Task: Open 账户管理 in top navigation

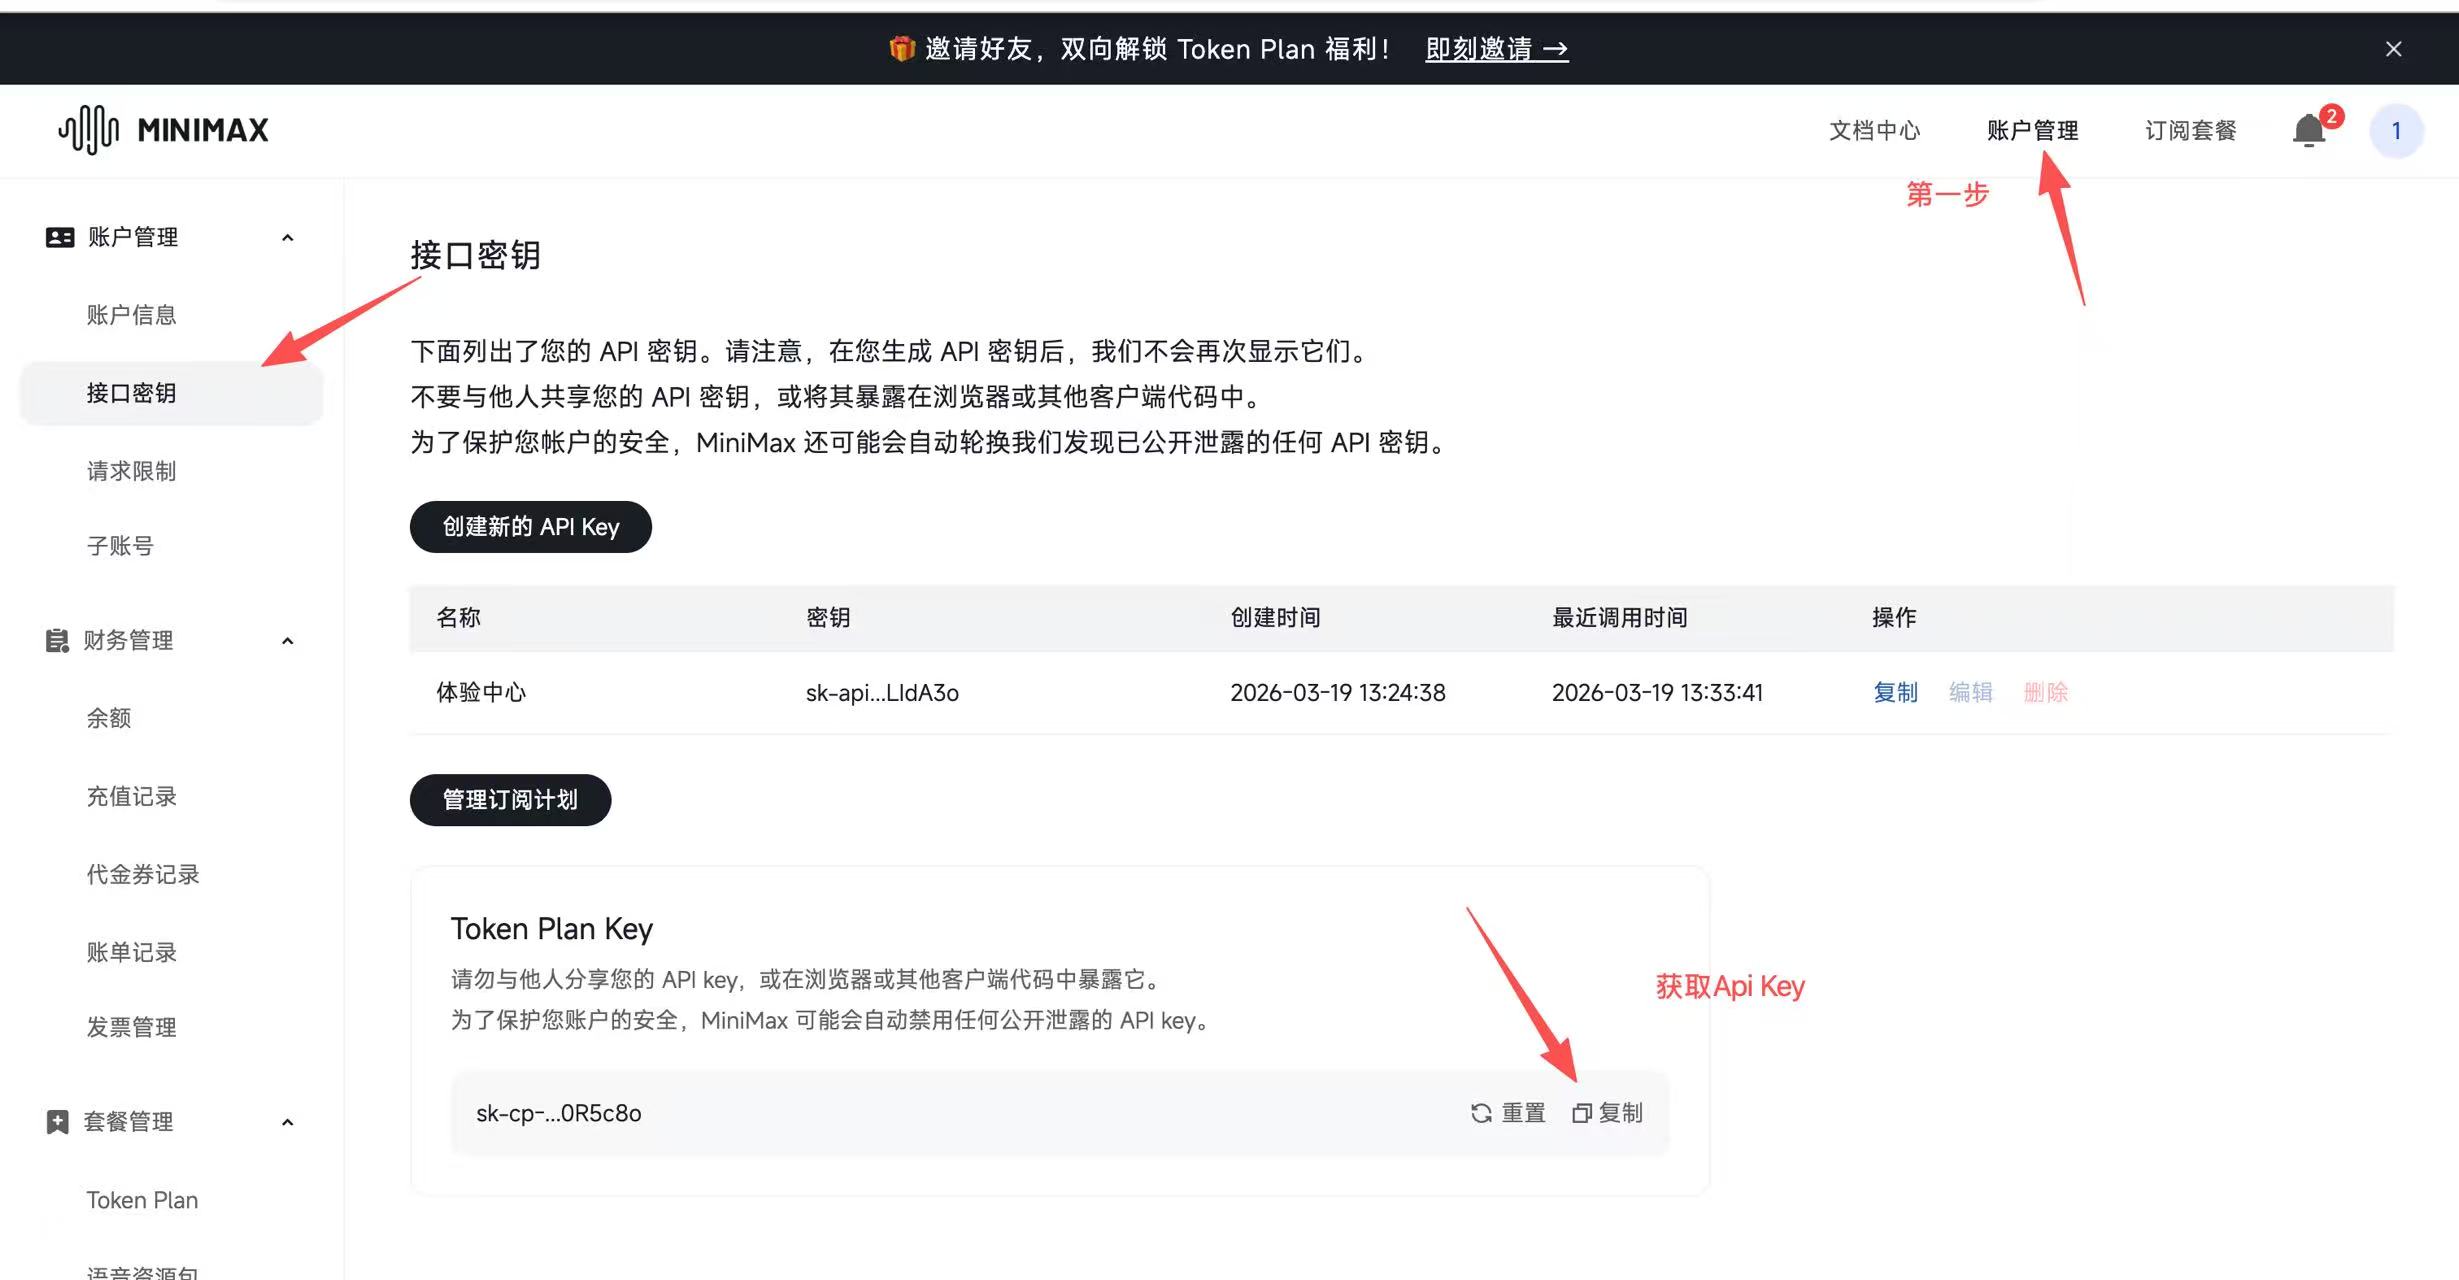Action: [2032, 131]
